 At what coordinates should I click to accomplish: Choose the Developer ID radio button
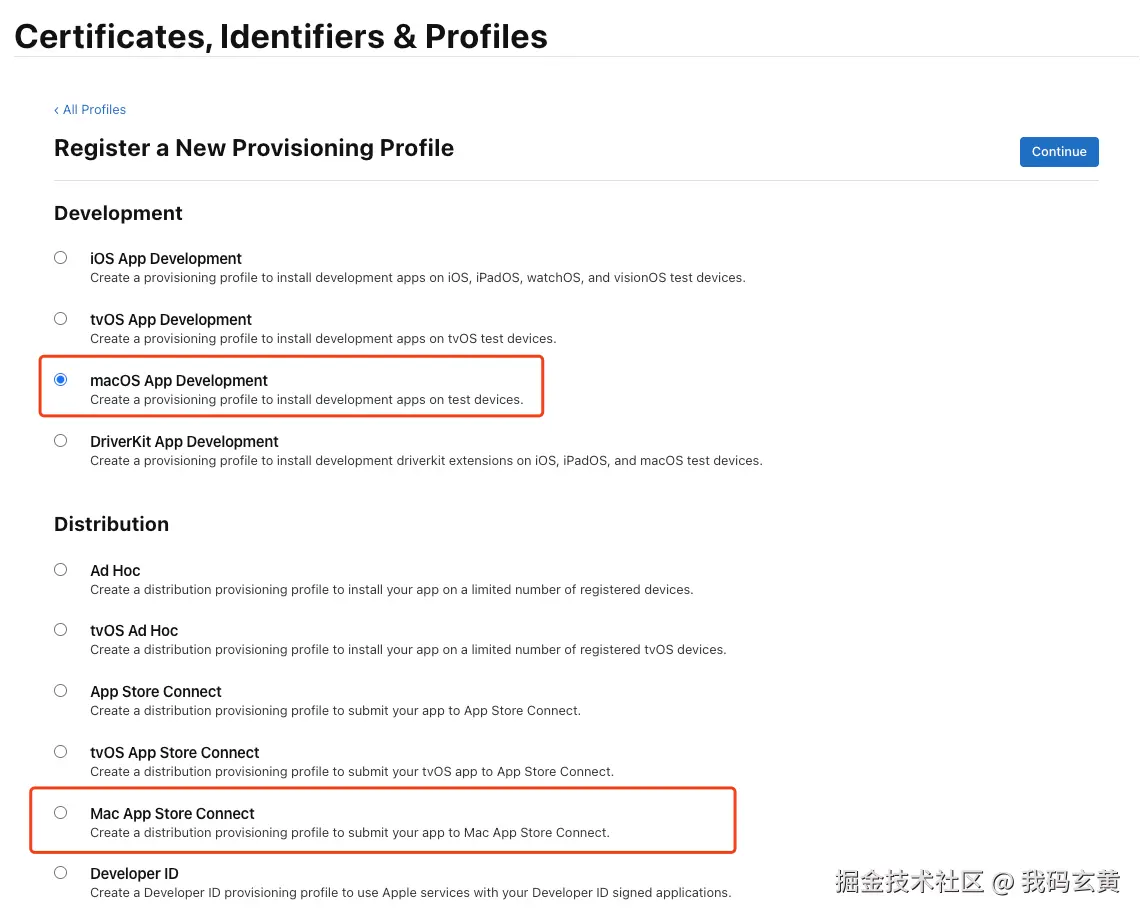point(61,873)
